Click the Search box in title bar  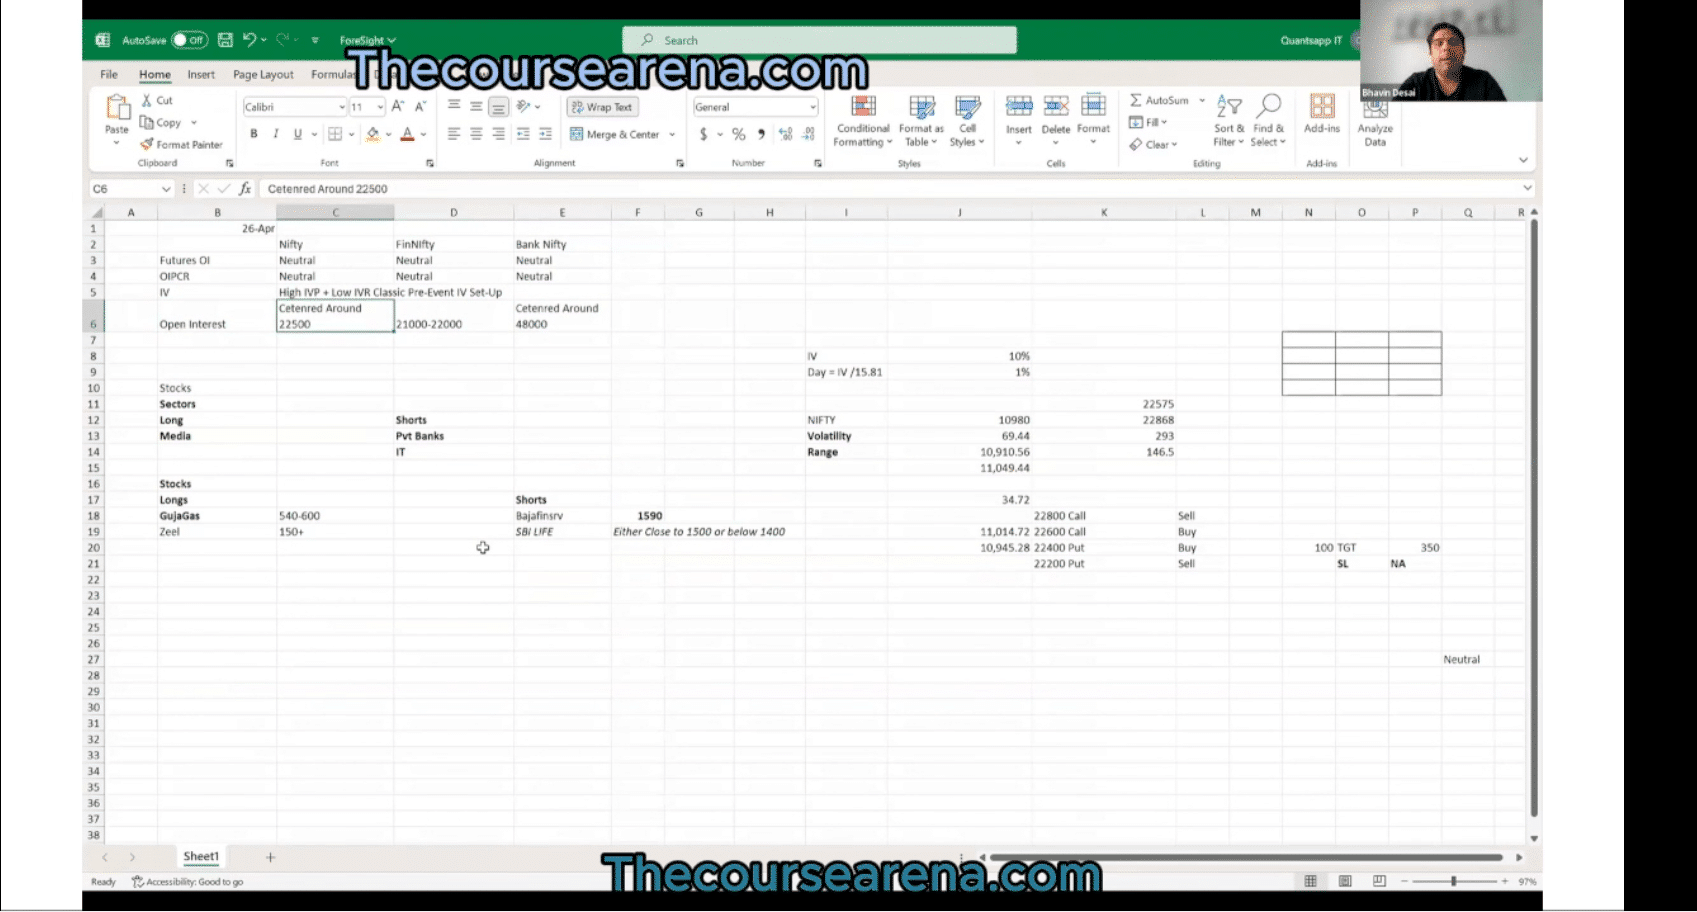click(x=820, y=40)
